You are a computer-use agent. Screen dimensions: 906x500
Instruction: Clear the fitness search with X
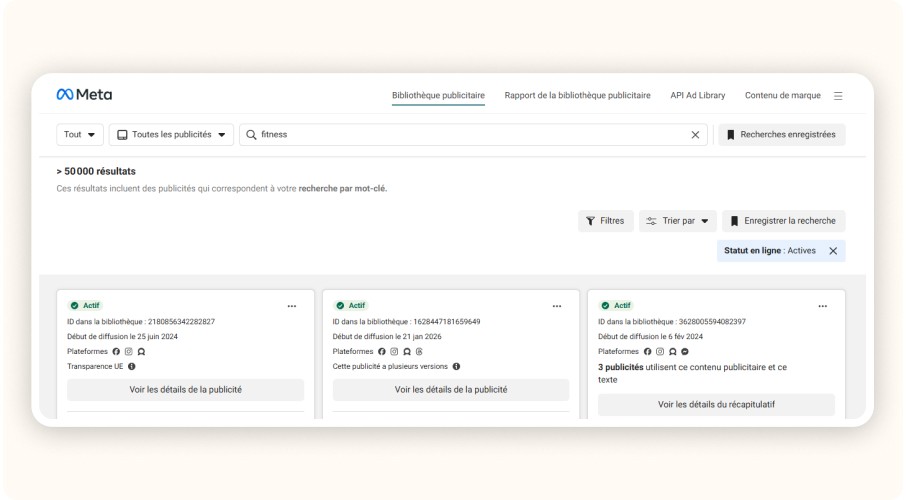pyautogui.click(x=695, y=135)
